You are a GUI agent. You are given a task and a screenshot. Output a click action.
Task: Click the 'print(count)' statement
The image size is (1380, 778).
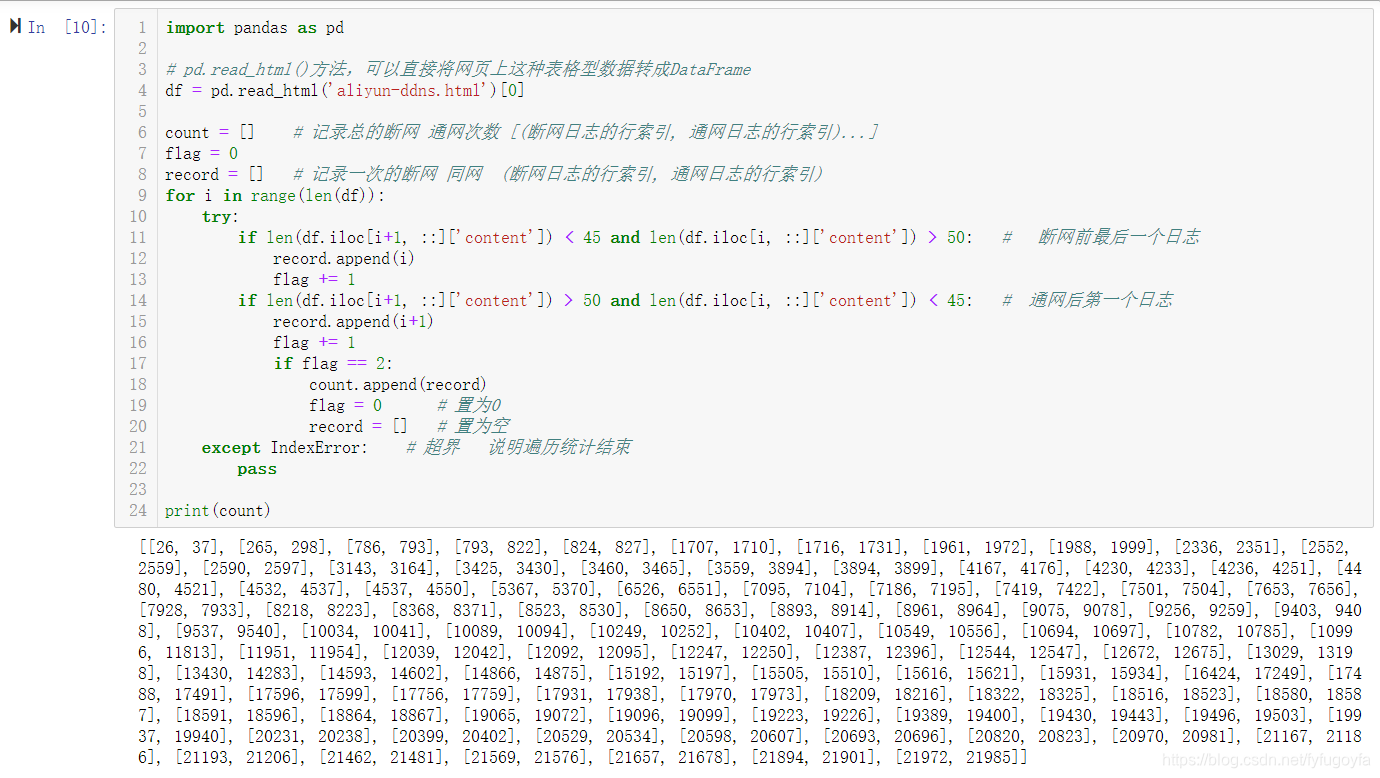218,510
